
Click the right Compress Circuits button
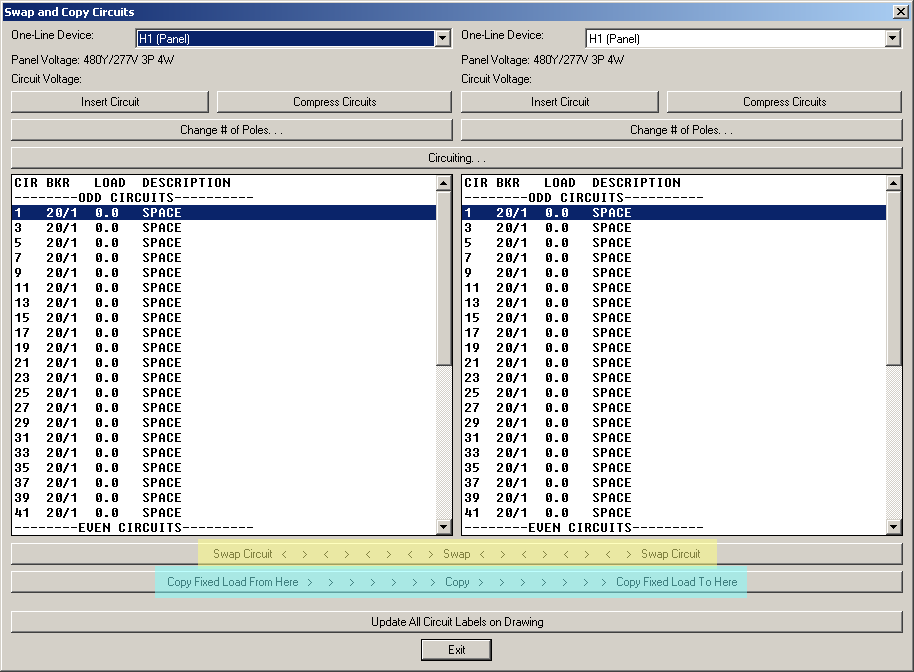785,102
